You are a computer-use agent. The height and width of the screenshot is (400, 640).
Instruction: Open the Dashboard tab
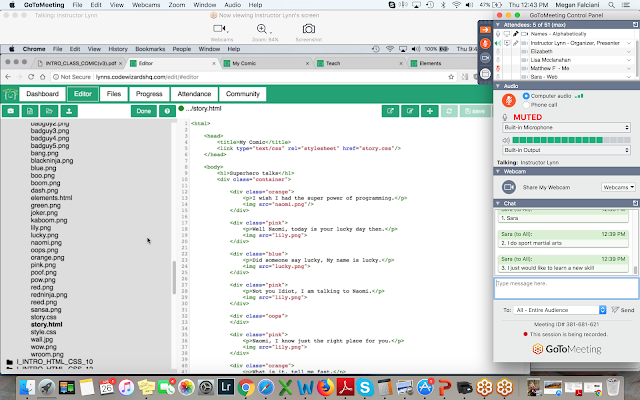click(42, 94)
